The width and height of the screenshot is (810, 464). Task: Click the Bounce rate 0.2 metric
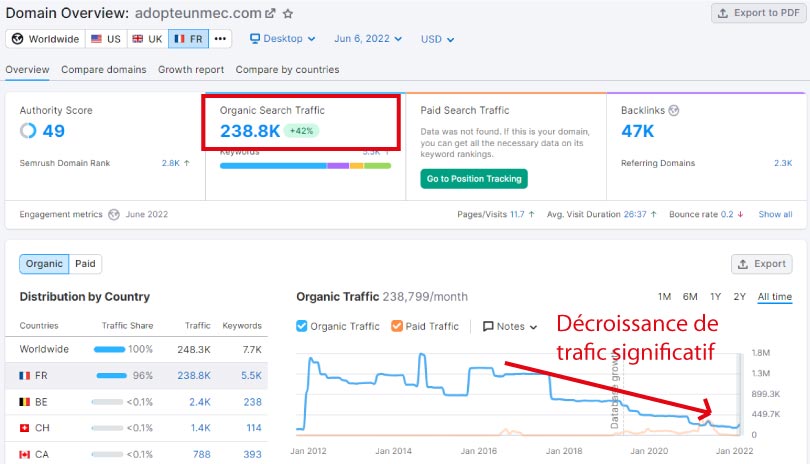(706, 214)
